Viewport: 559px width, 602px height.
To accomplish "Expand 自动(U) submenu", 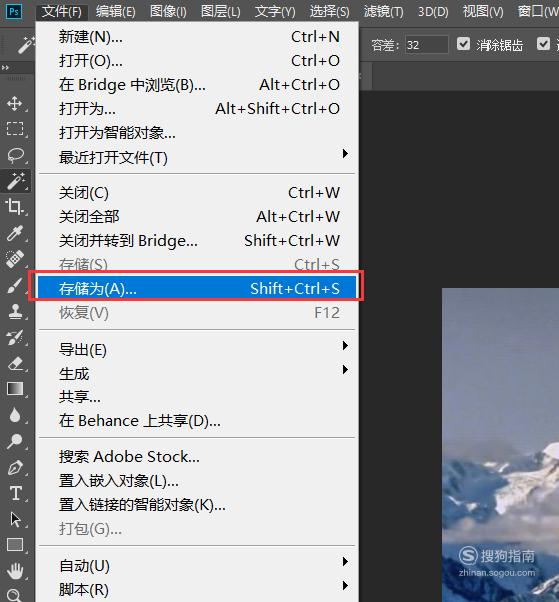I will coord(198,565).
